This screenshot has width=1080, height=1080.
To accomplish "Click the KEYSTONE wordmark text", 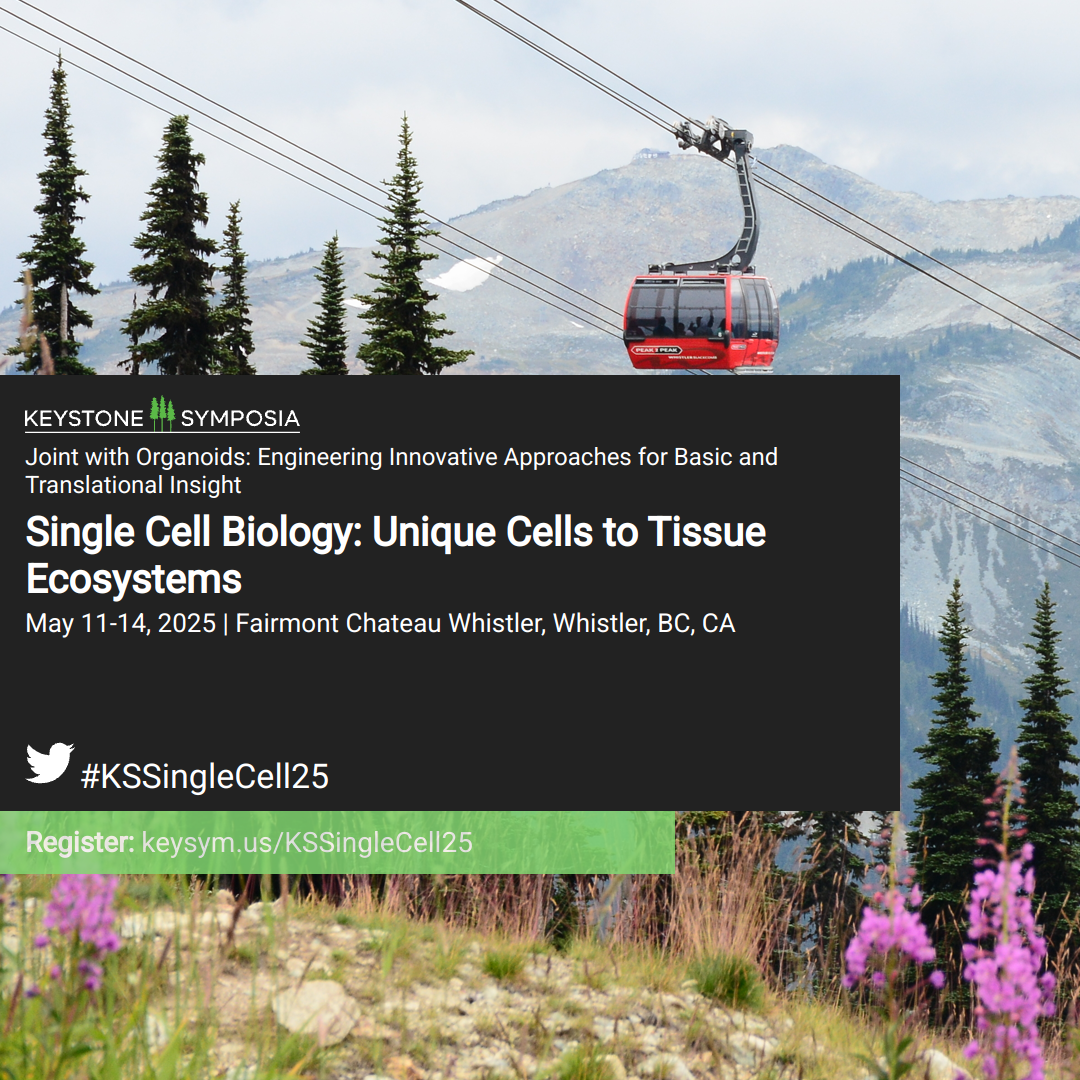I will (84, 418).
